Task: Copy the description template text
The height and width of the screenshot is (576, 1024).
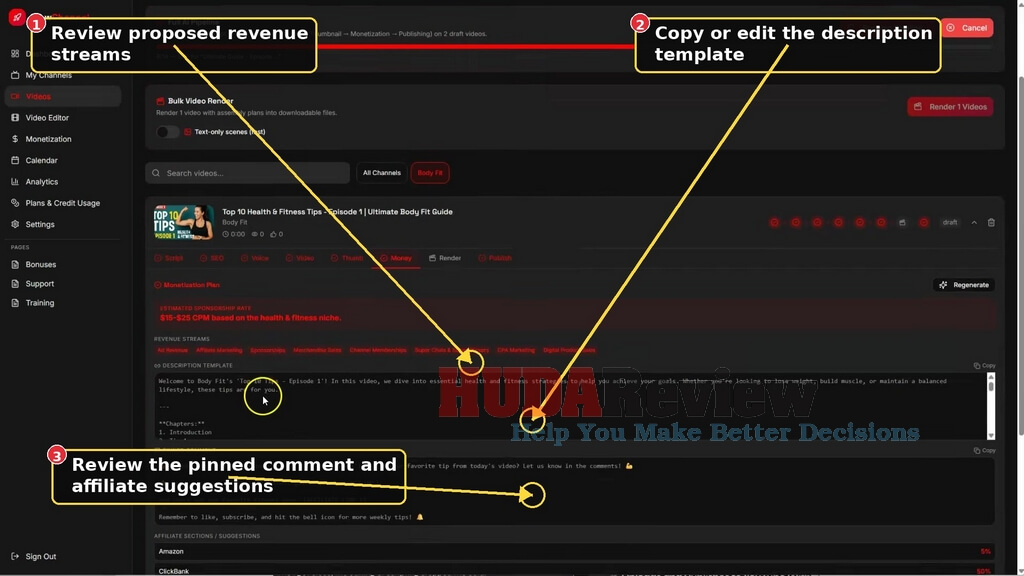Action: (x=984, y=366)
